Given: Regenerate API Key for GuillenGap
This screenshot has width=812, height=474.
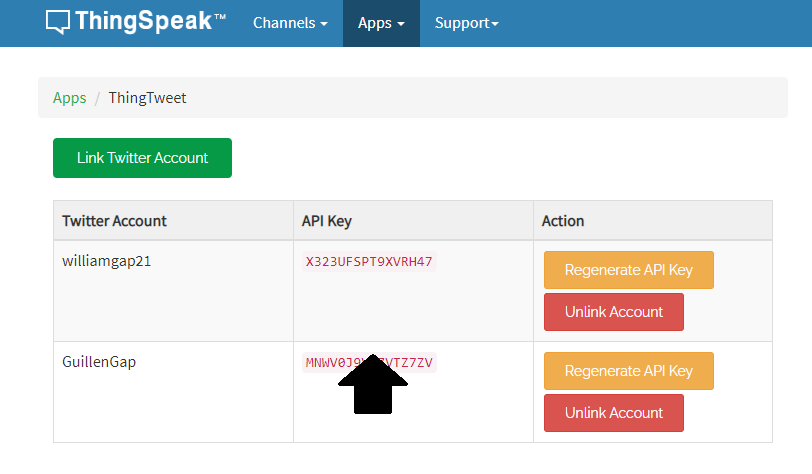Looking at the screenshot, I should (629, 371).
